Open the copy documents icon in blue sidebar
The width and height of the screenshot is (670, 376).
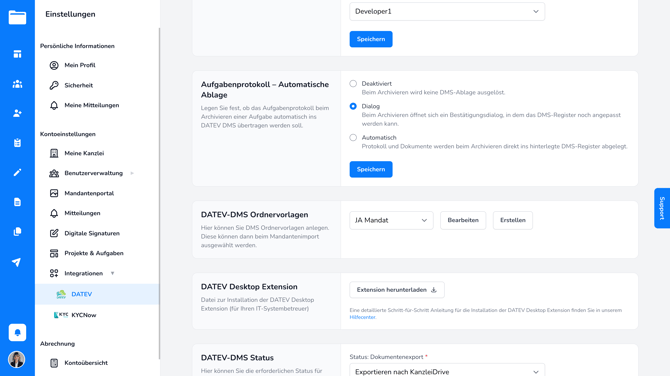coord(17,232)
